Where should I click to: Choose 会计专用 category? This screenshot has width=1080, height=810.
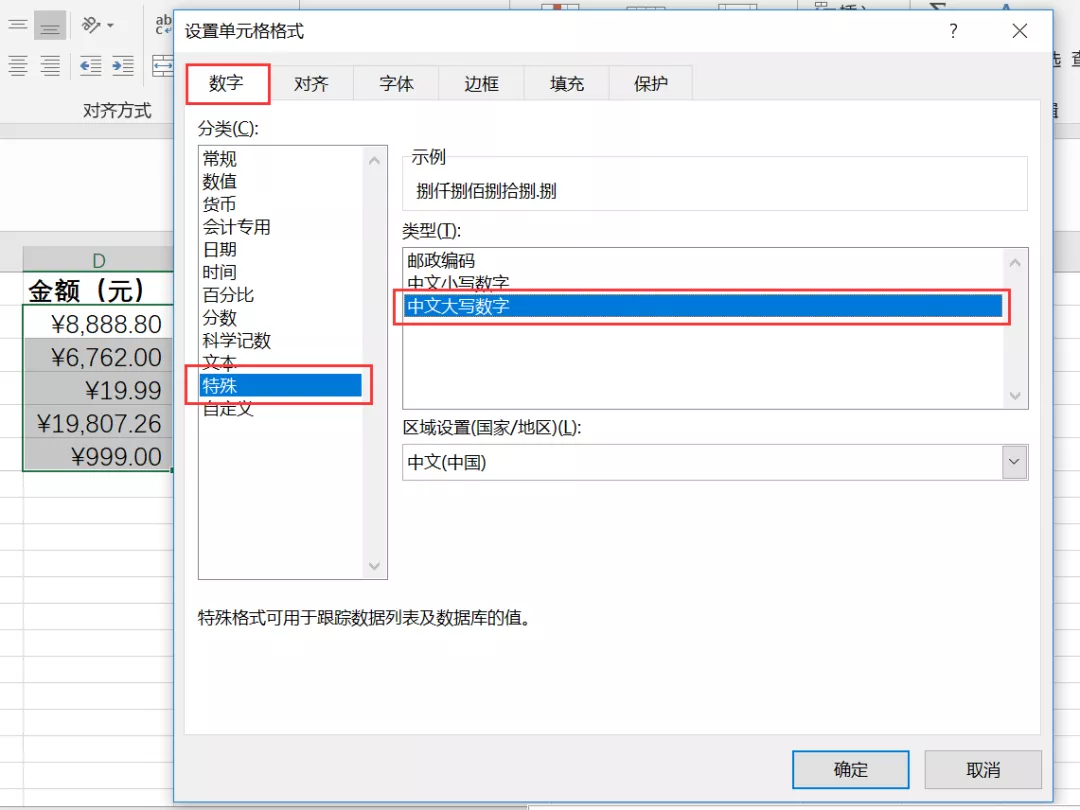[281, 227]
